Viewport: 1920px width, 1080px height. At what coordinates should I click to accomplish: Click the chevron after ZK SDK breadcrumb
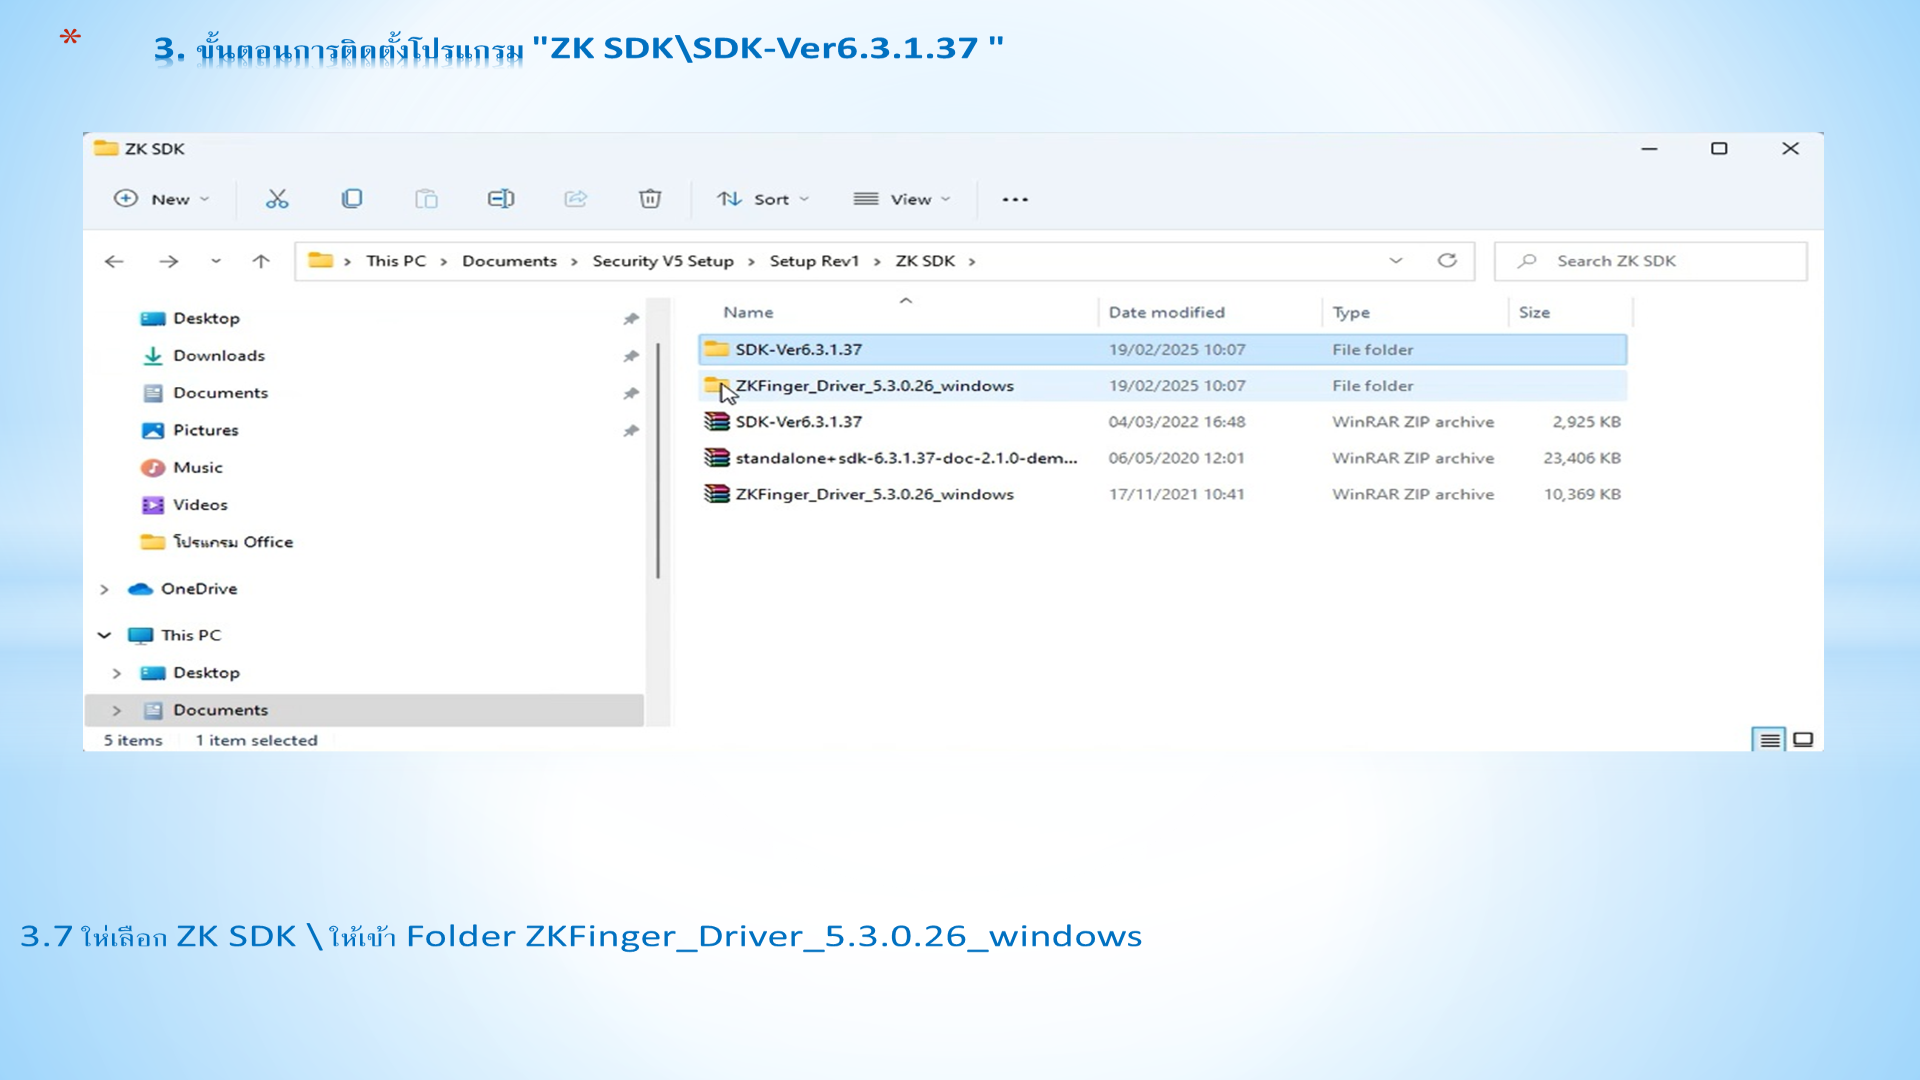972,262
